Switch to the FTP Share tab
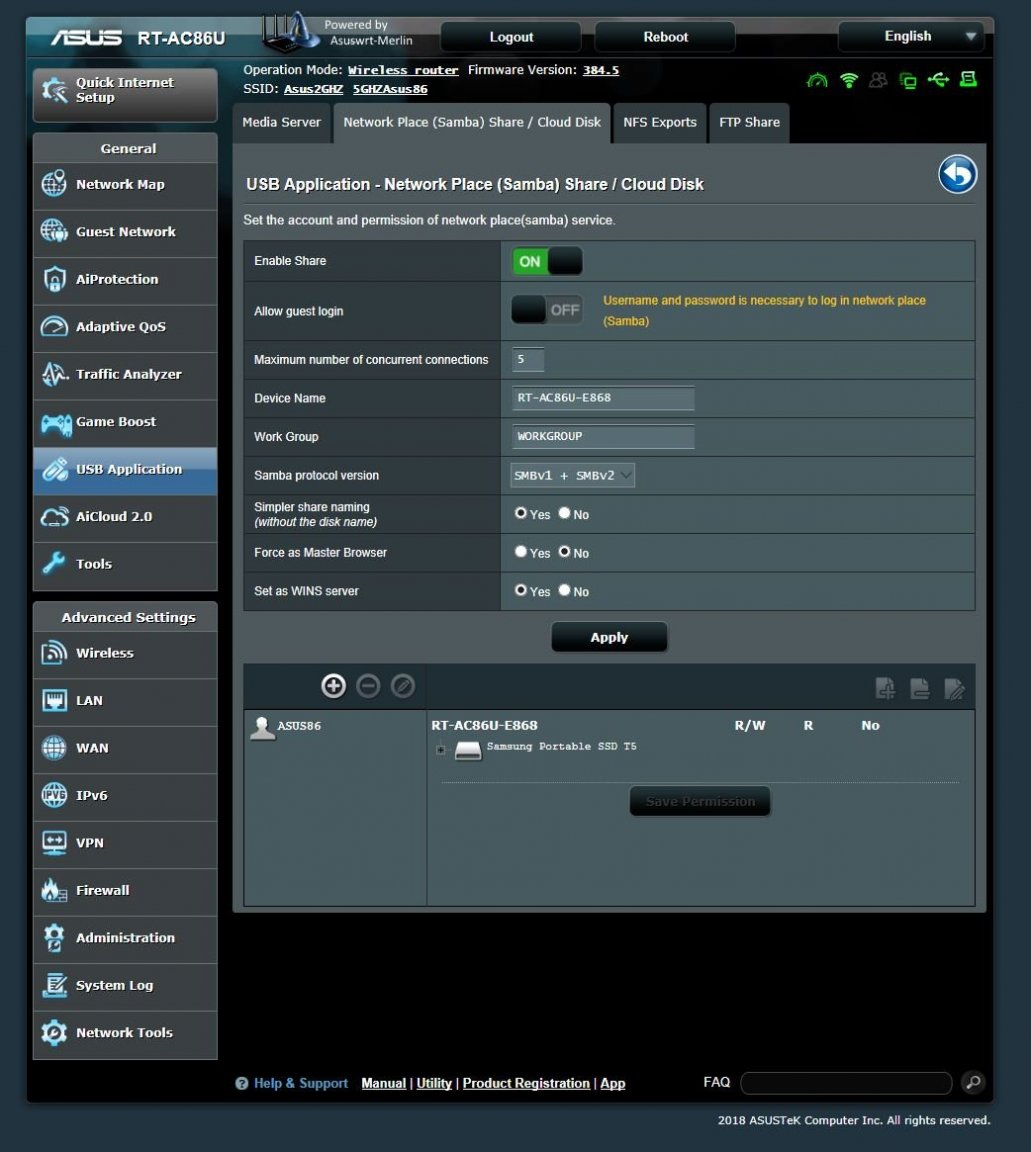This screenshot has width=1031, height=1152. 750,123
